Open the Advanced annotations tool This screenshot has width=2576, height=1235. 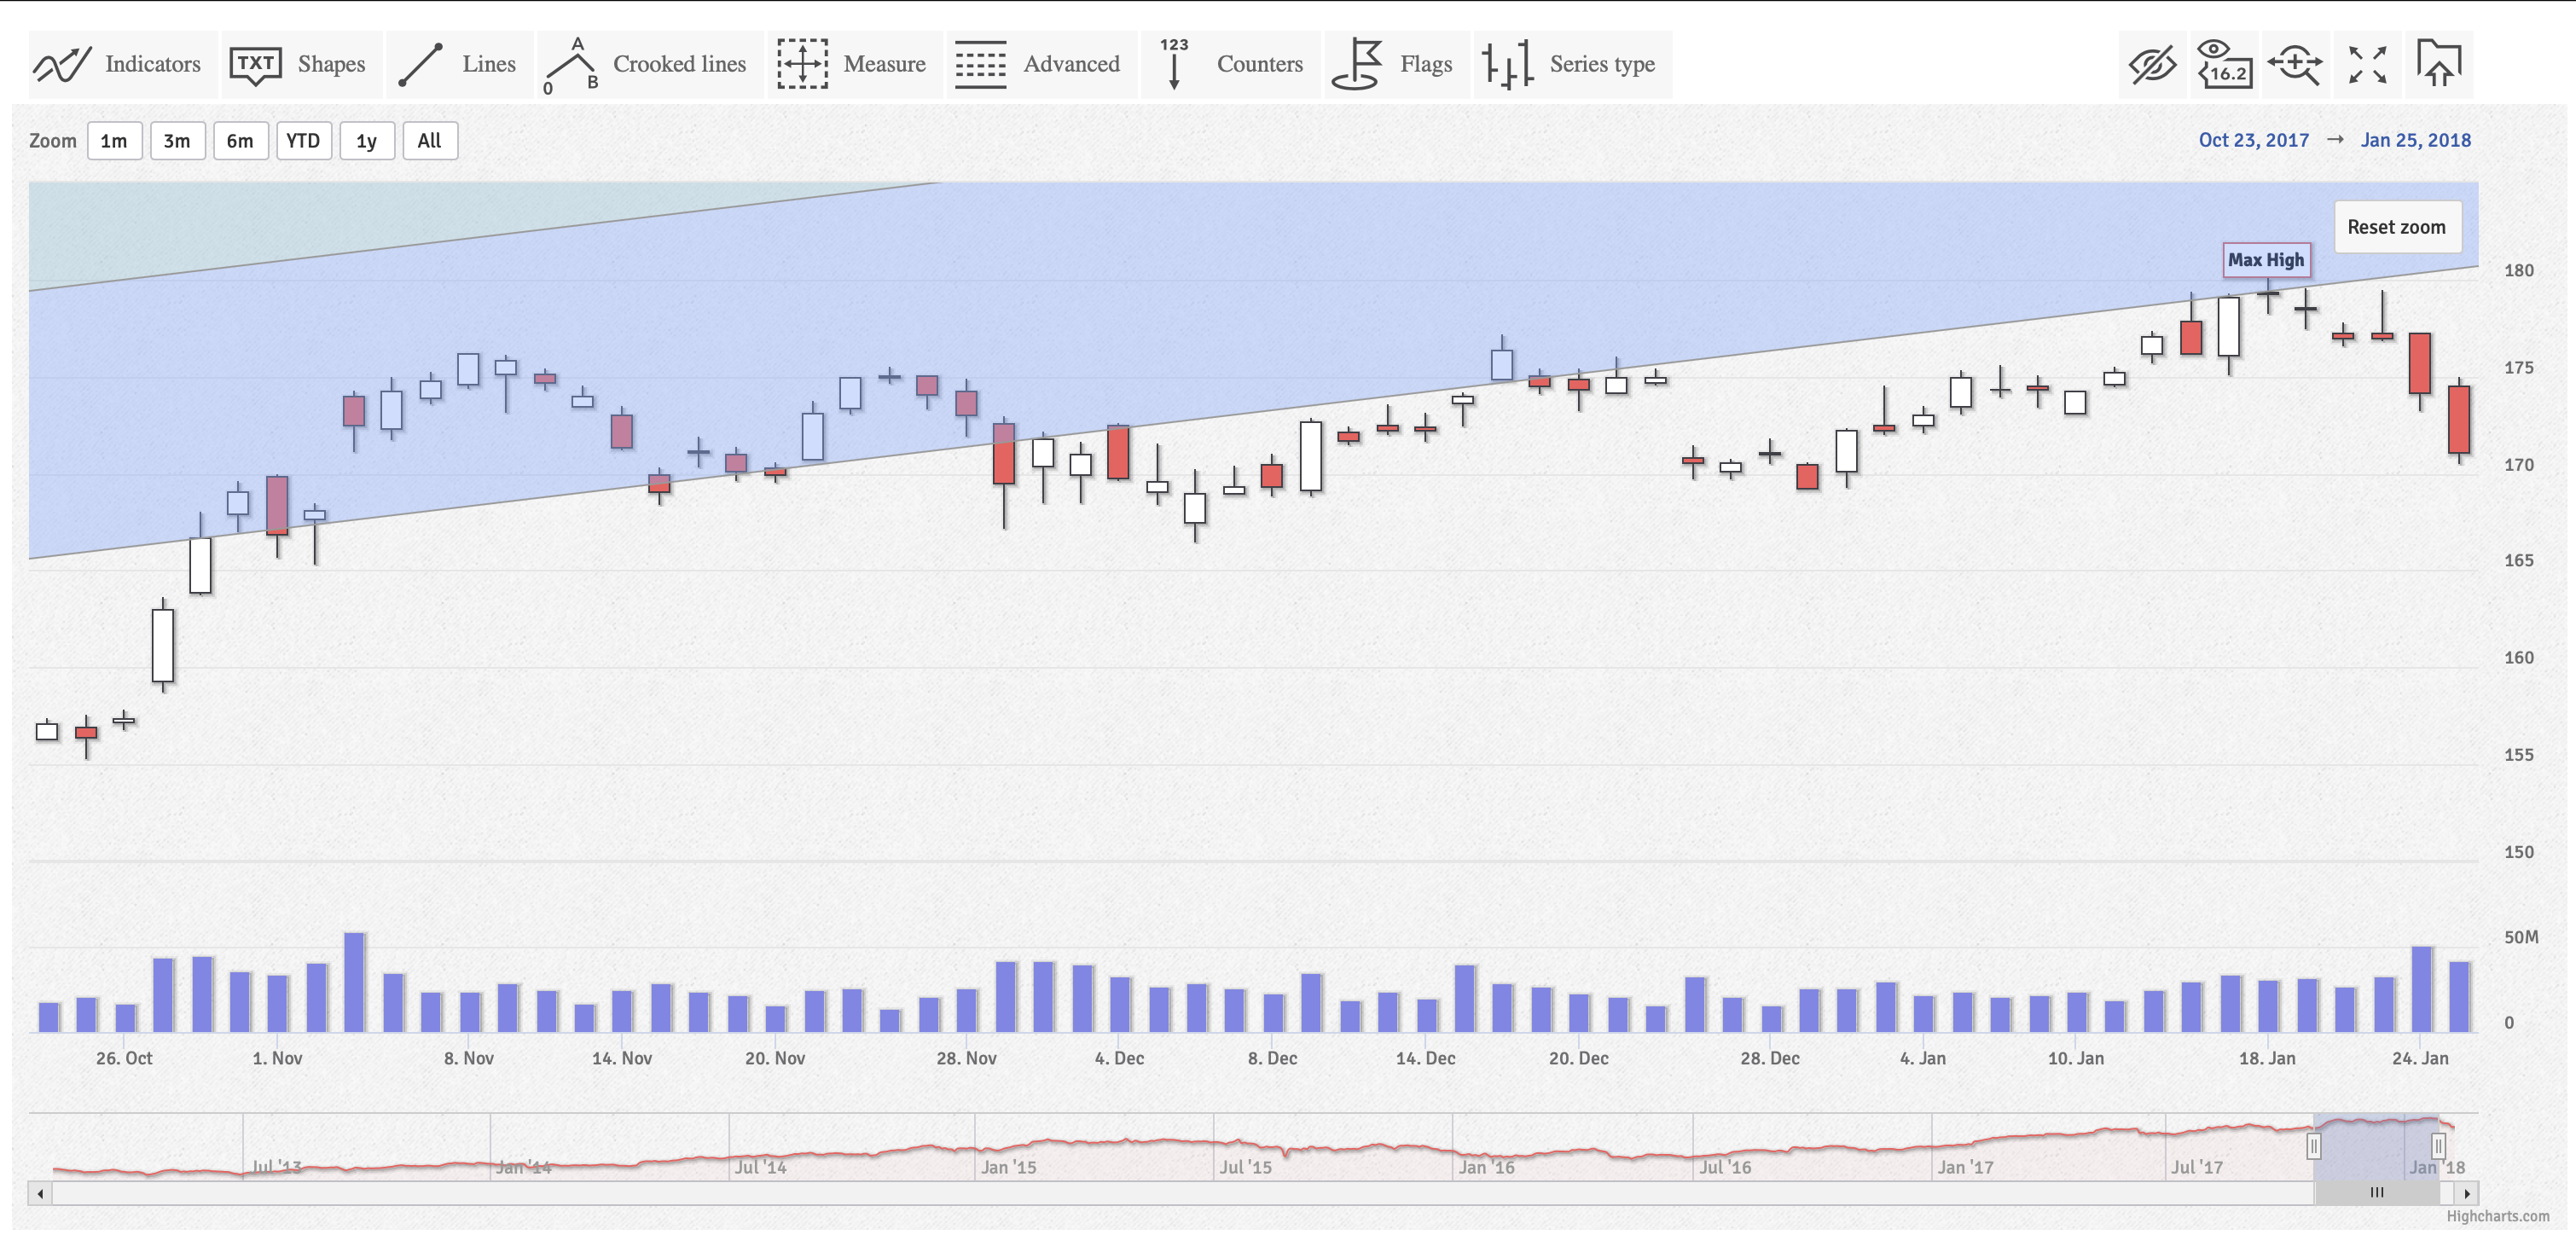(1040, 64)
